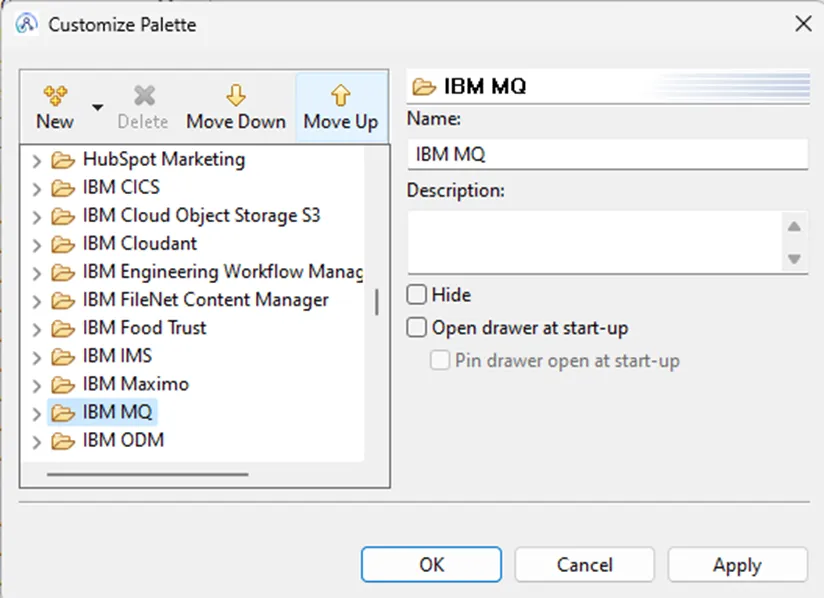Viewport: 824px width, 598px height.
Task: Select the IBM Cloudant label
Action: pos(140,243)
